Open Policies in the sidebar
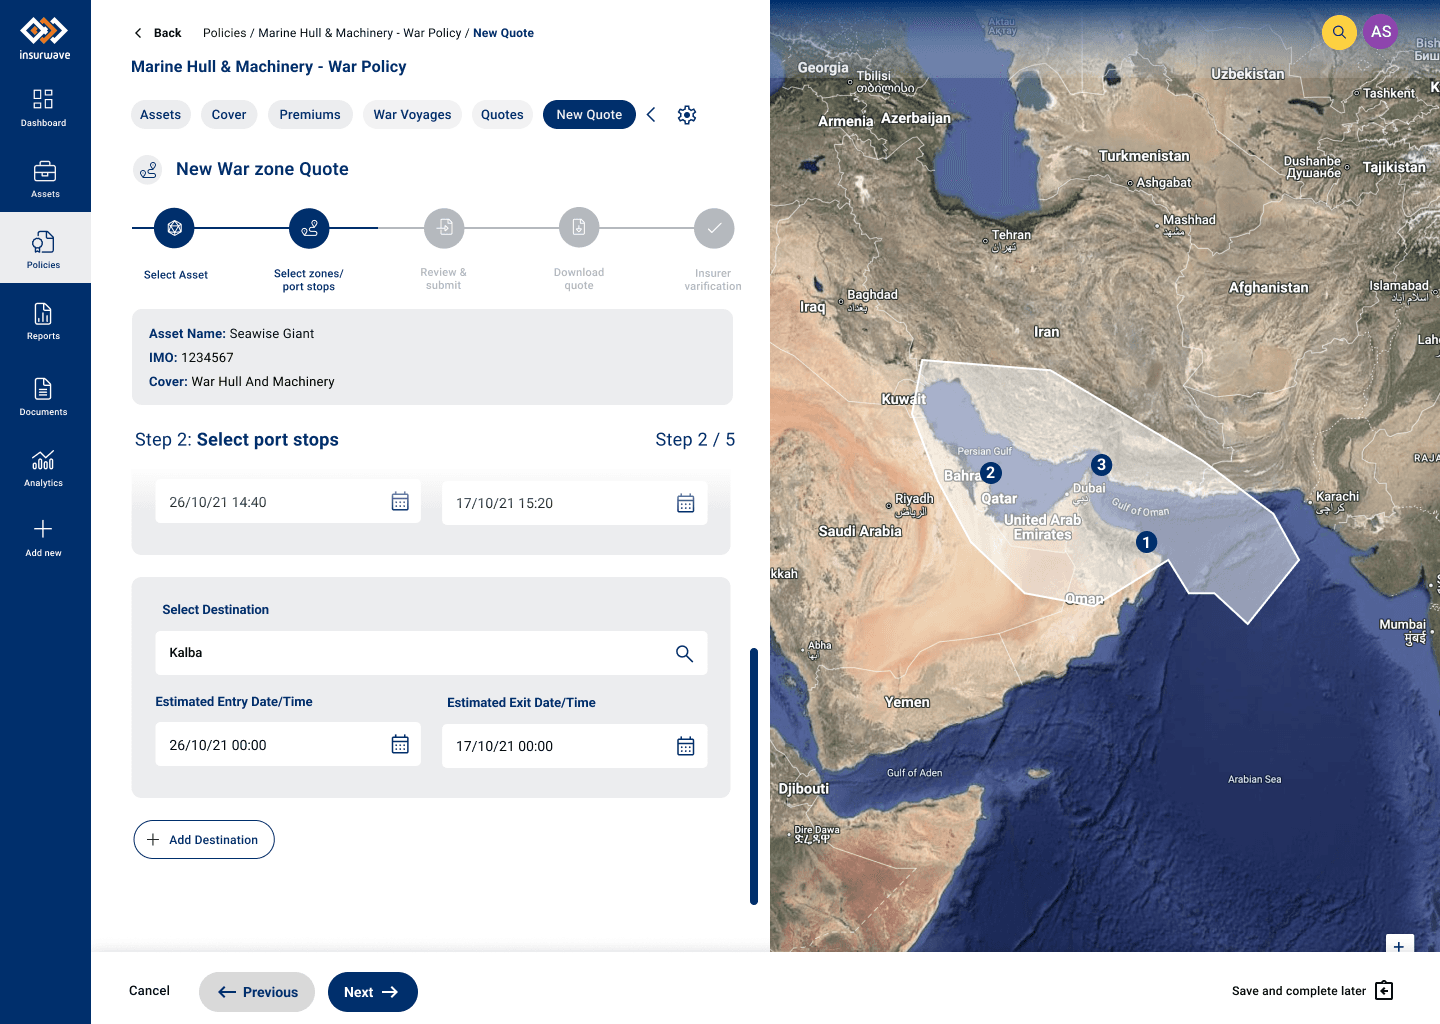 (44, 249)
